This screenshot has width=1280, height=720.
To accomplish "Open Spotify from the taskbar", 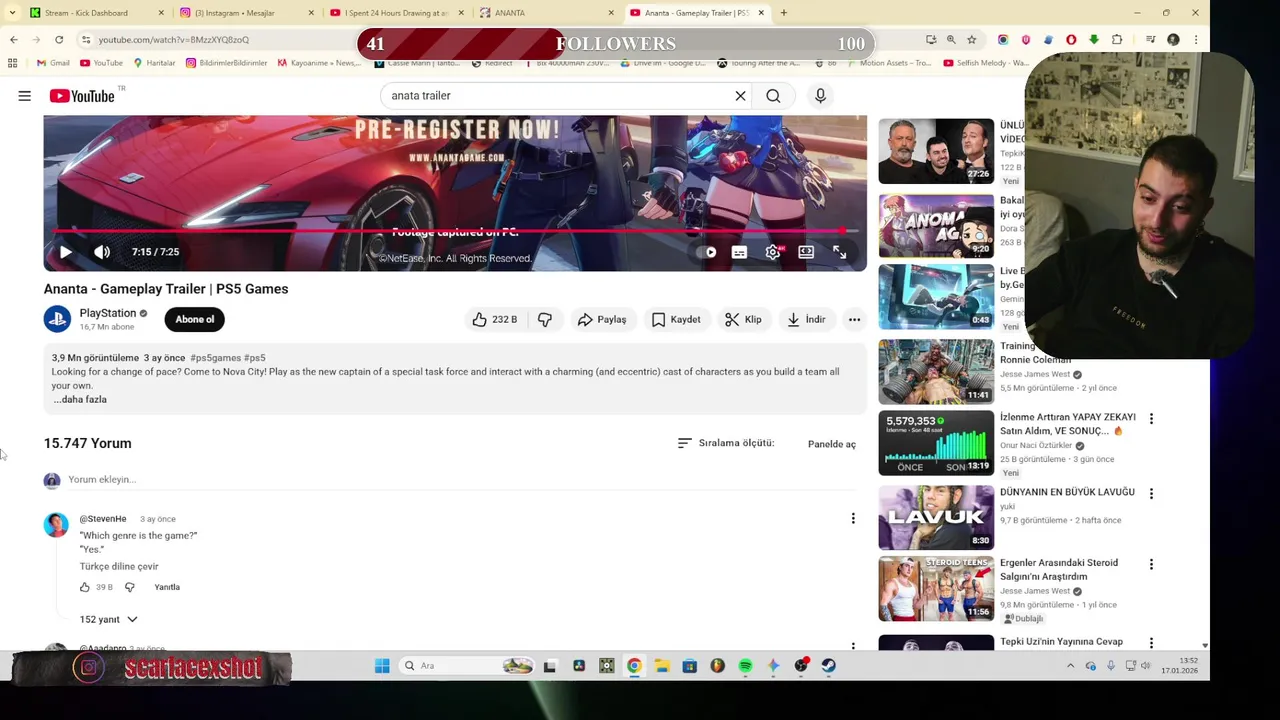I will point(745,666).
